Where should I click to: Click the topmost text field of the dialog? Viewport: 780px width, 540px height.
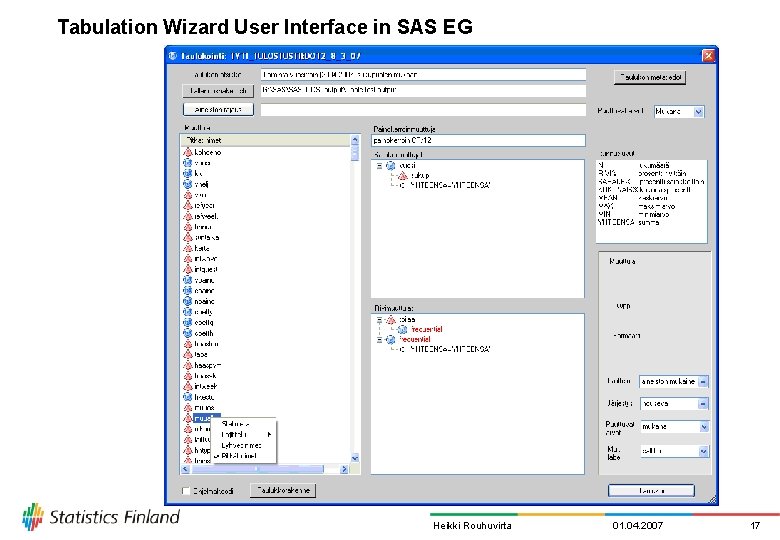point(423,75)
